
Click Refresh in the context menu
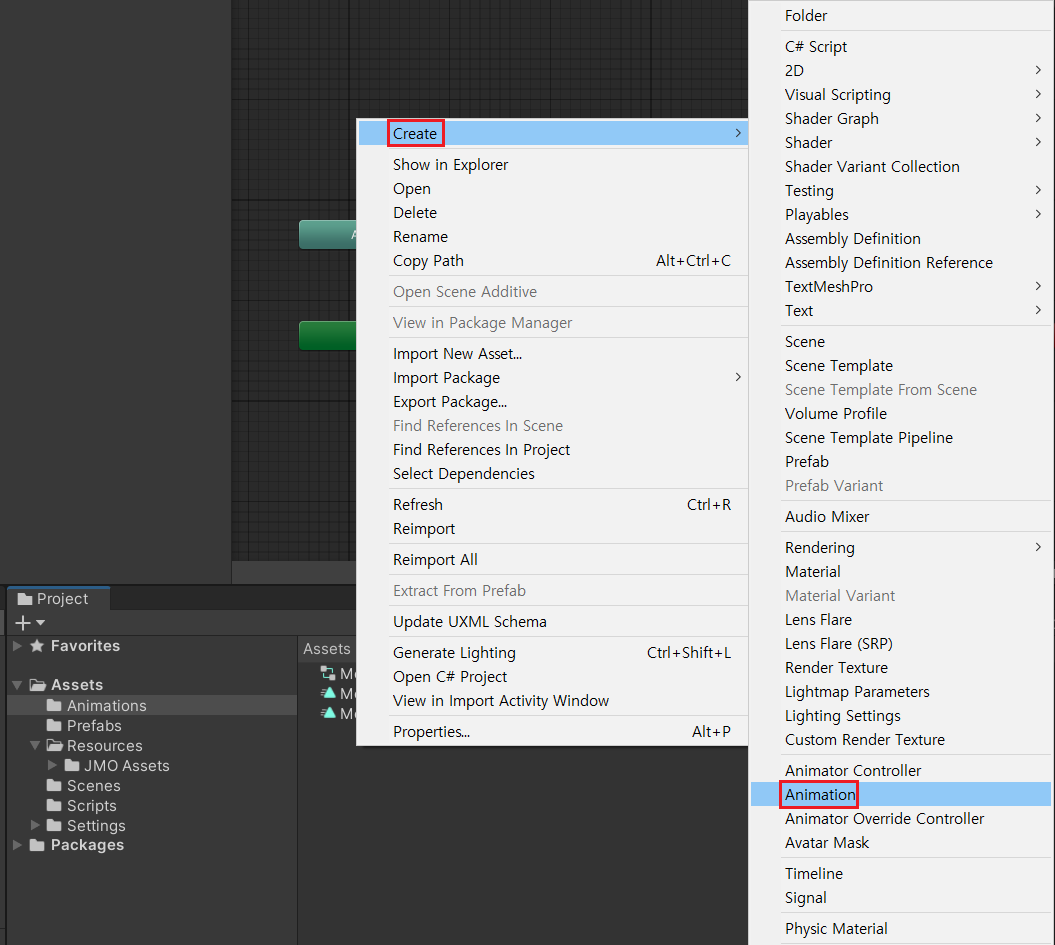pos(553,504)
